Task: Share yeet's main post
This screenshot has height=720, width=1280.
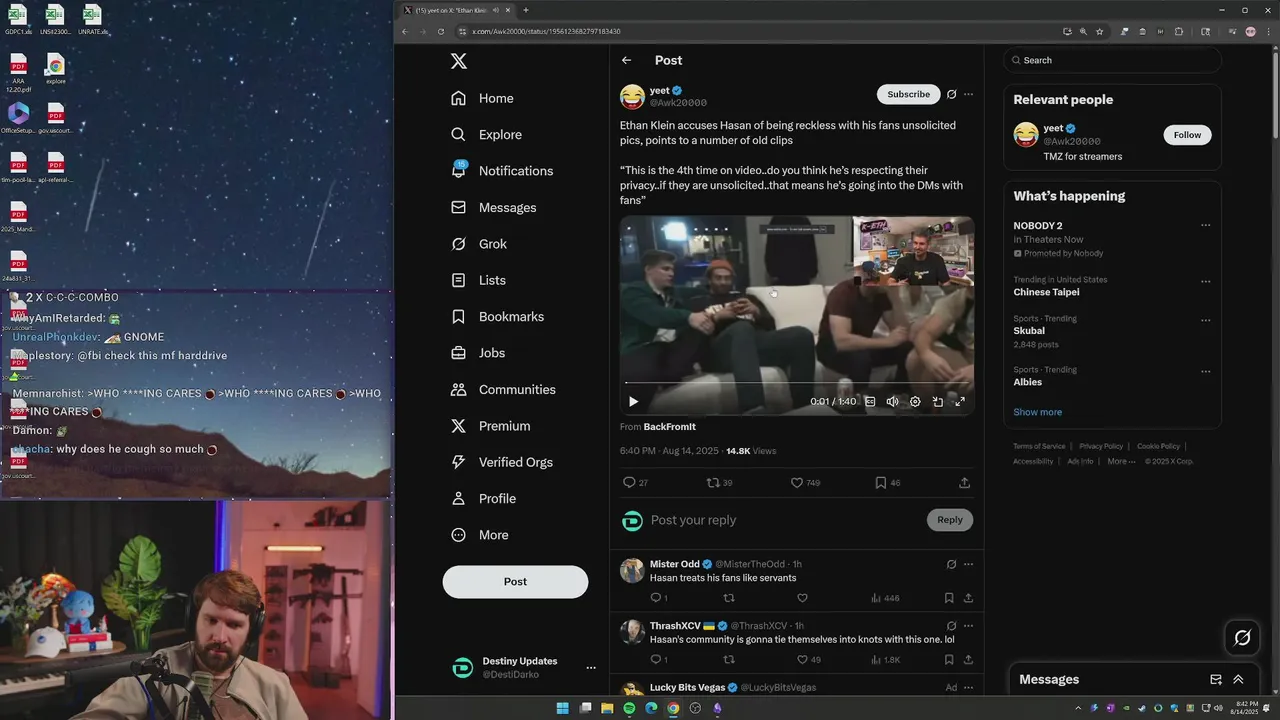Action: coord(964,483)
